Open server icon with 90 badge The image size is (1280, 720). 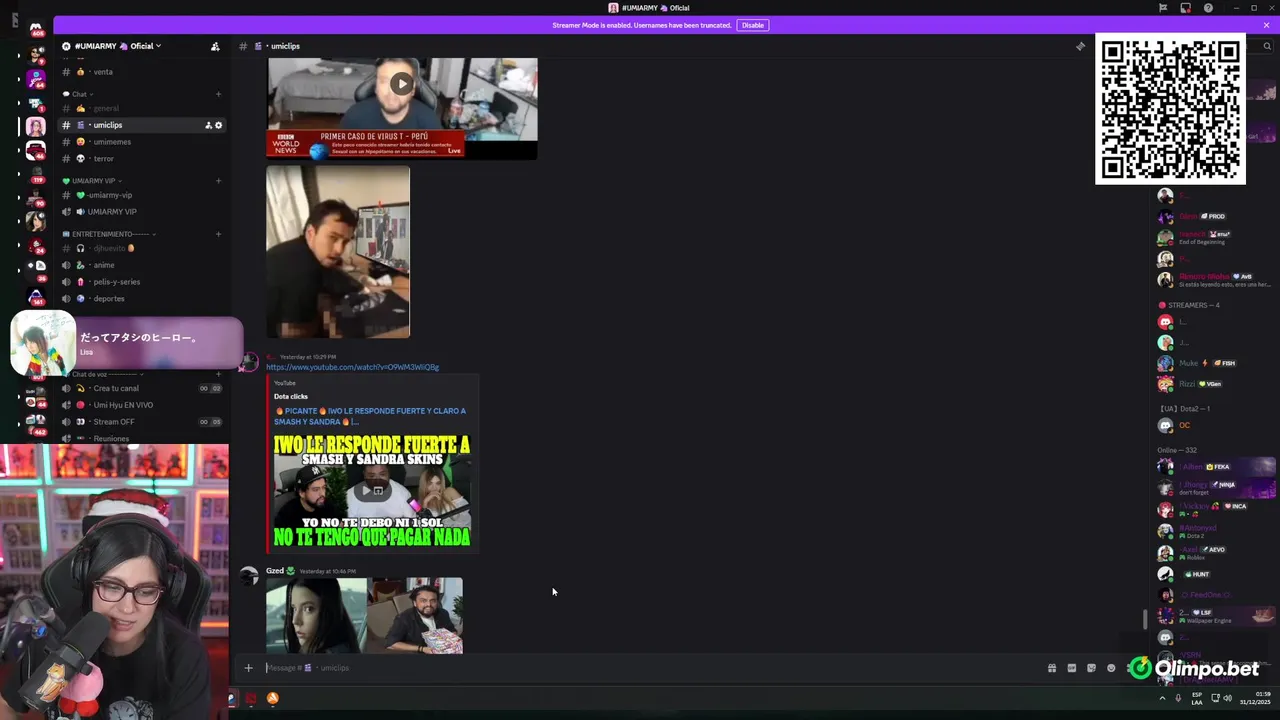pos(36,197)
